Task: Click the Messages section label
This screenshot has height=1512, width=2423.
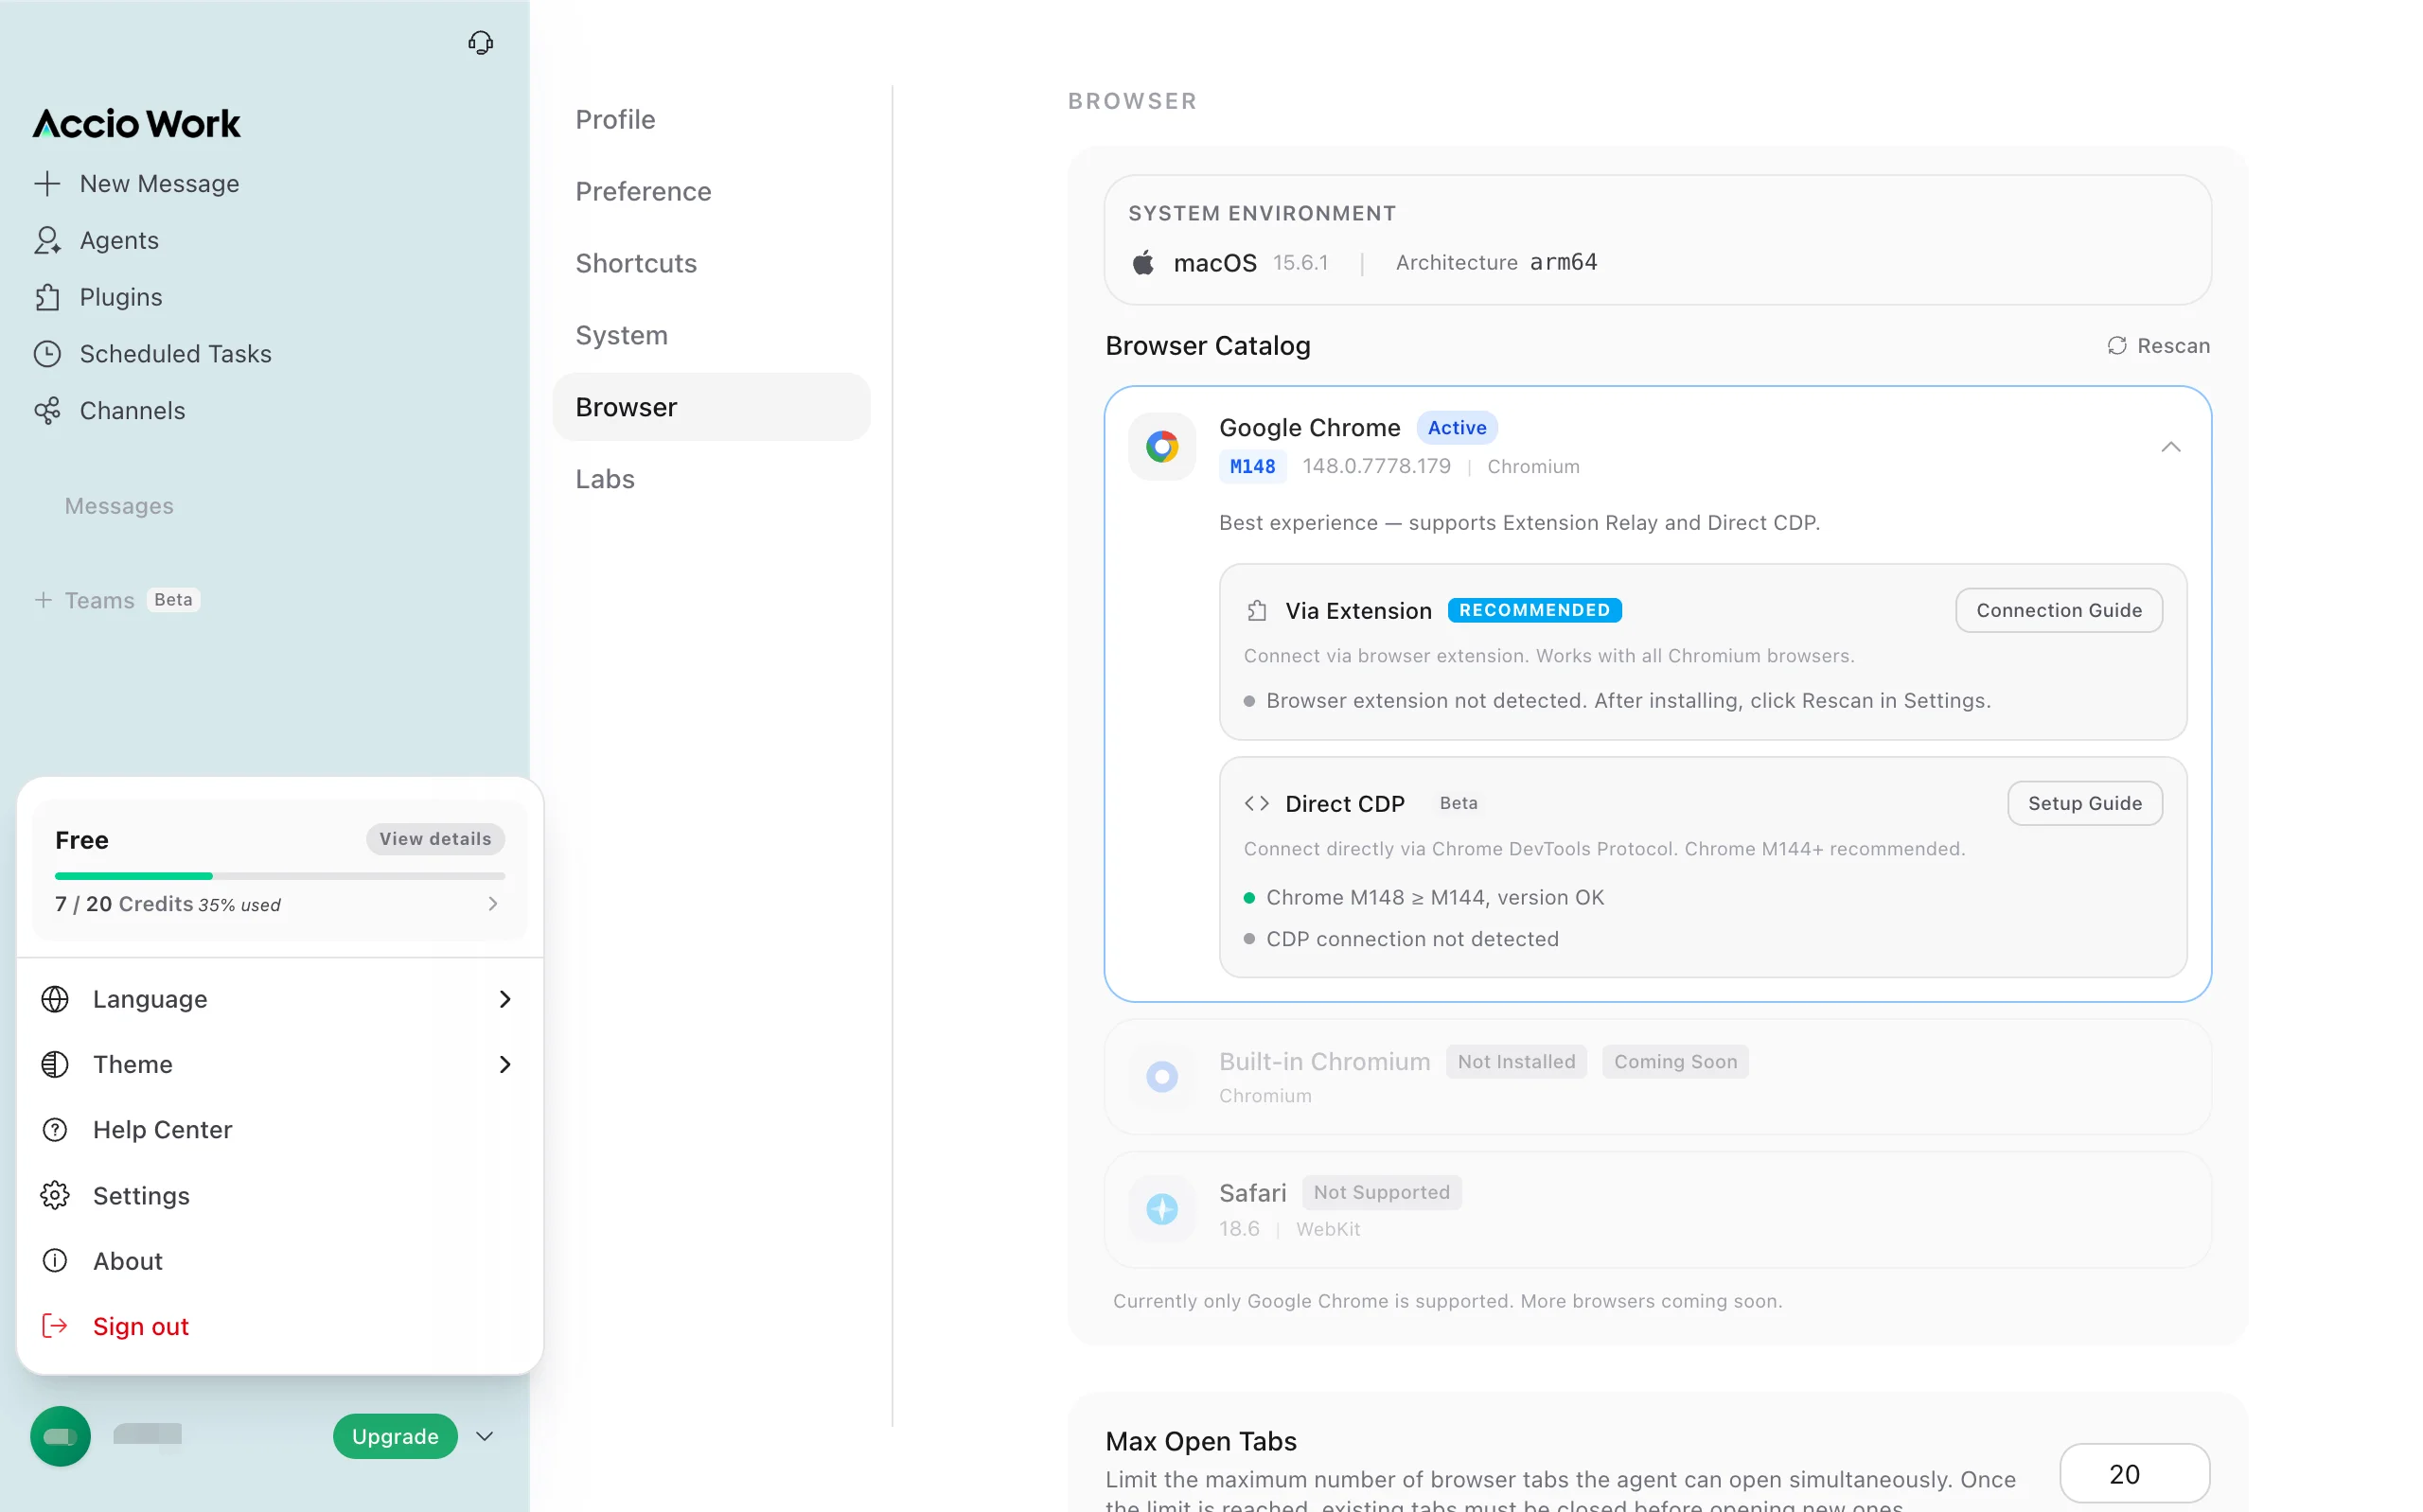Action: 119,506
